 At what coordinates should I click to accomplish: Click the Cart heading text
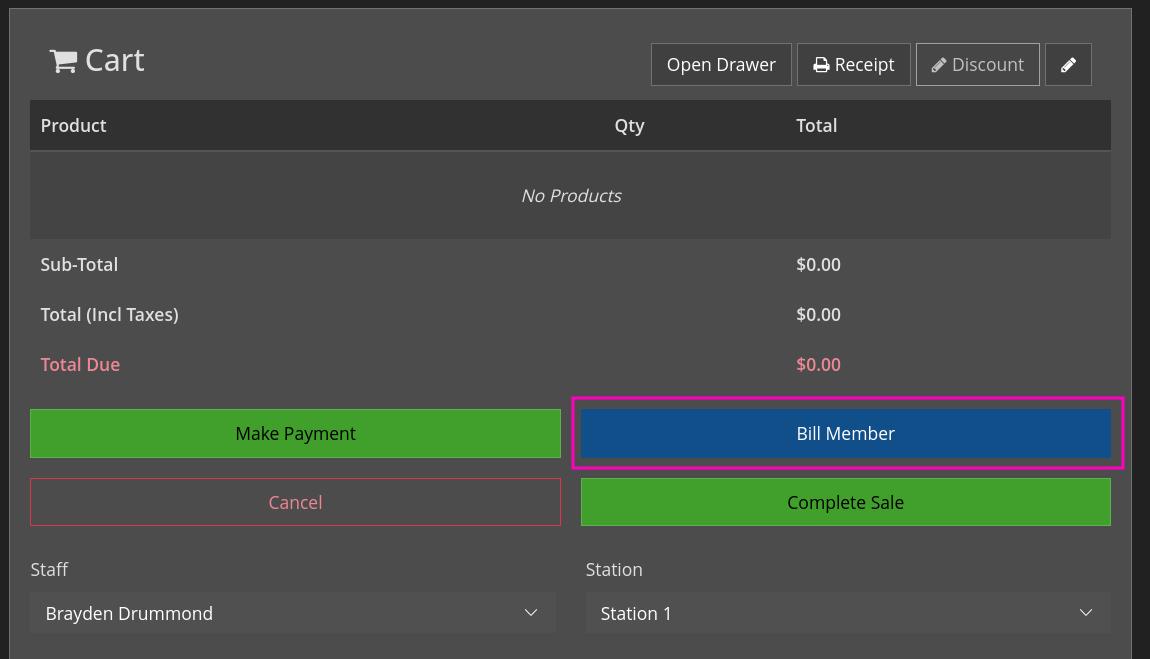pyautogui.click(x=115, y=61)
